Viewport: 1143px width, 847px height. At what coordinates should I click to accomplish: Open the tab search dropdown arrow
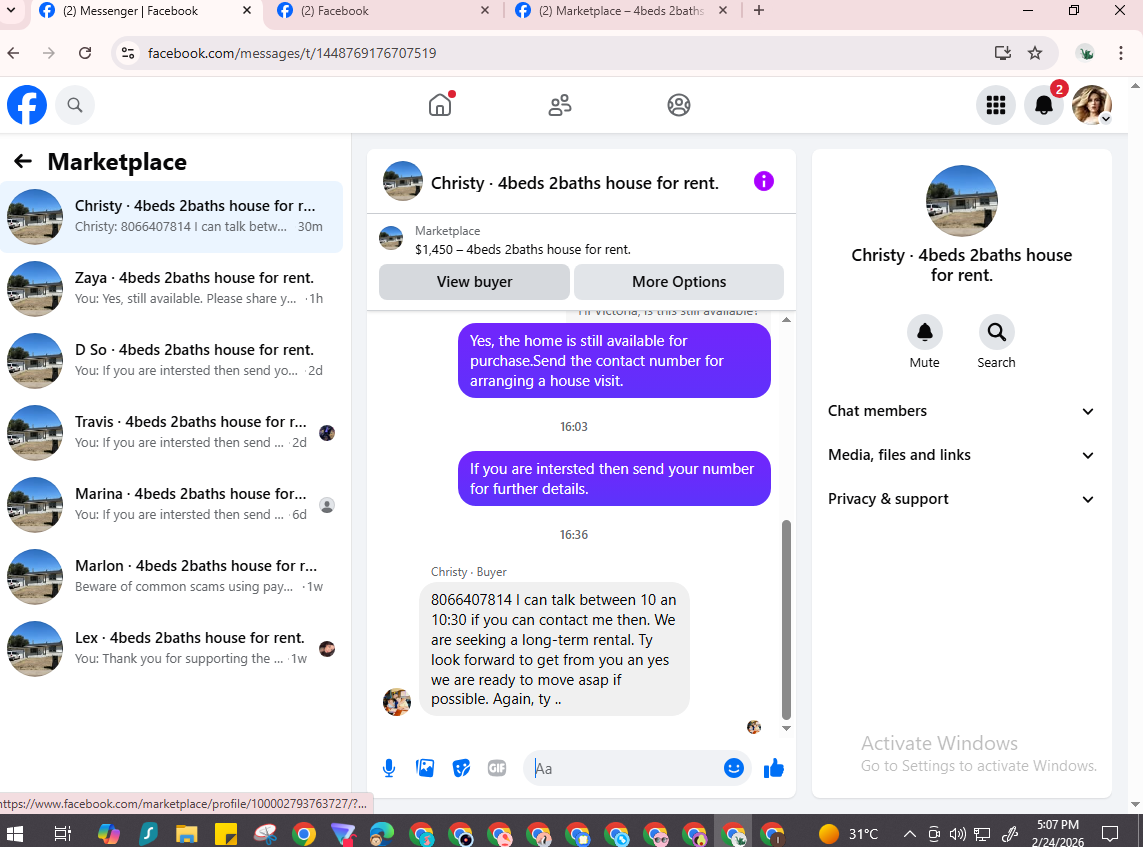(11, 10)
